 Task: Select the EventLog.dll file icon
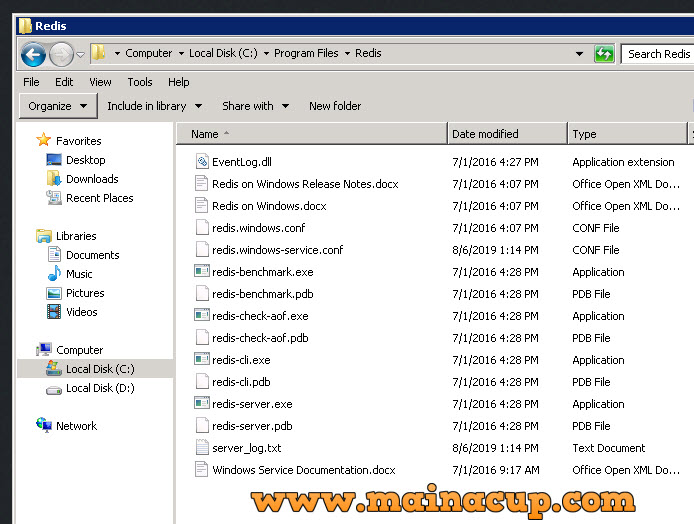[202, 162]
